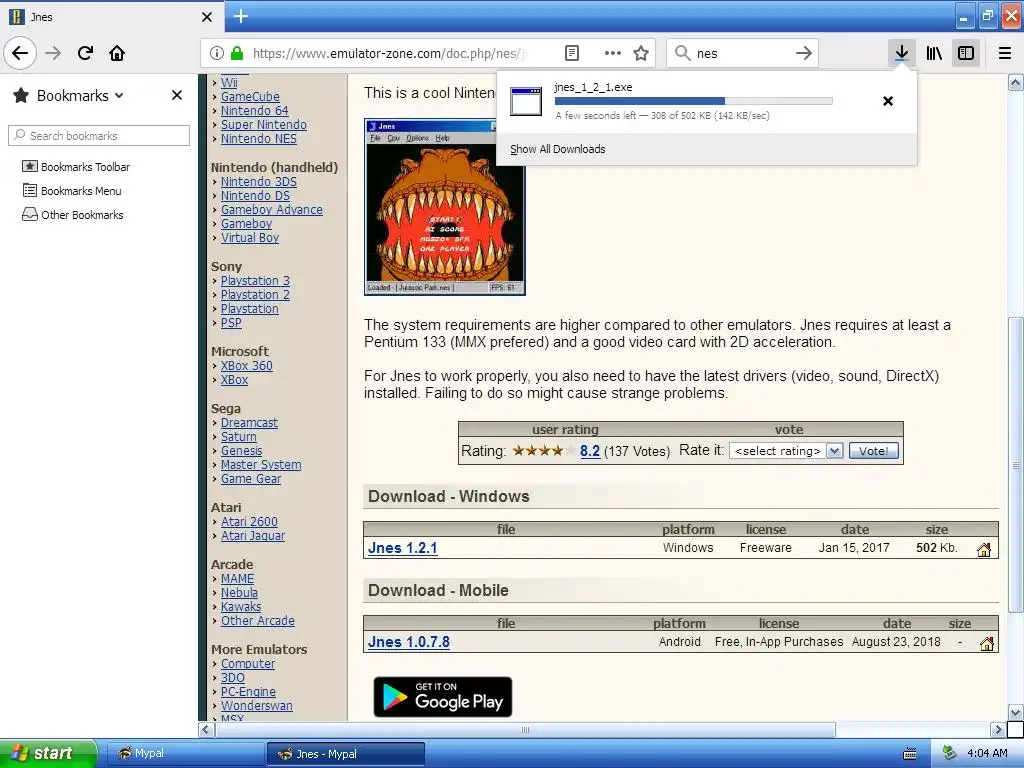
Task: Open the PC-Engine link
Action: tap(248, 692)
